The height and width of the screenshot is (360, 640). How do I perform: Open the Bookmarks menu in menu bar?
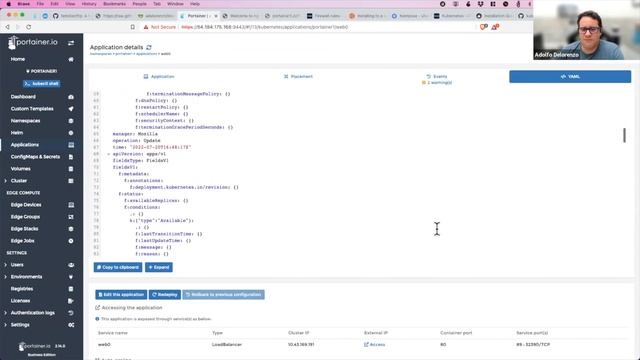(x=114, y=4)
